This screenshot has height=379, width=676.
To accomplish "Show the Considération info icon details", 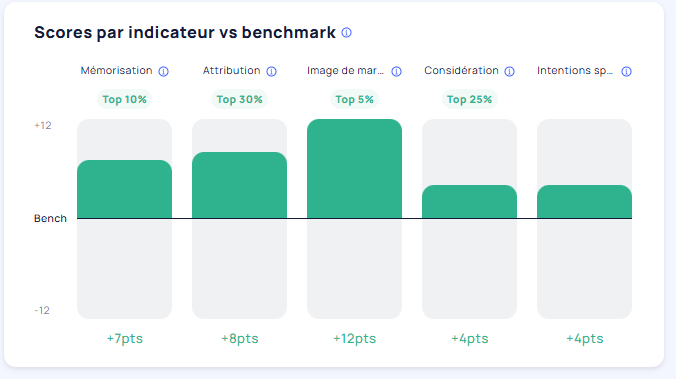I will click(x=509, y=71).
